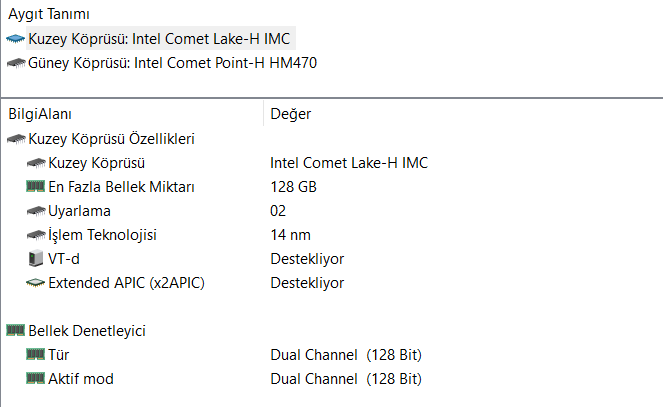Select Kuzey Köprüsü: Intel Comet Lake-H IMC

(161, 39)
